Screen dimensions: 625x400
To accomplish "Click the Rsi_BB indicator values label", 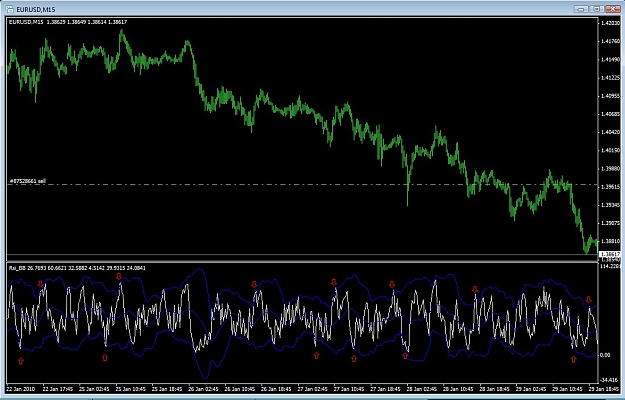I will [77, 268].
